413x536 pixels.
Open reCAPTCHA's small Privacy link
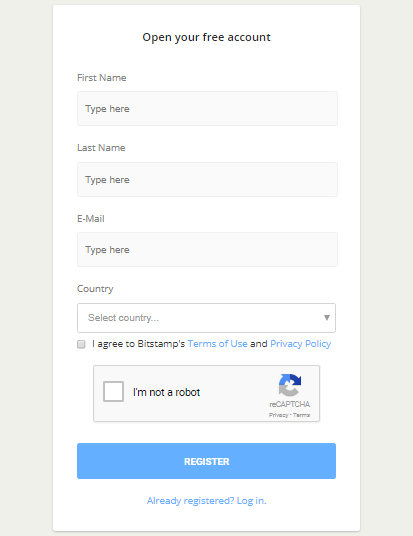tap(278, 415)
